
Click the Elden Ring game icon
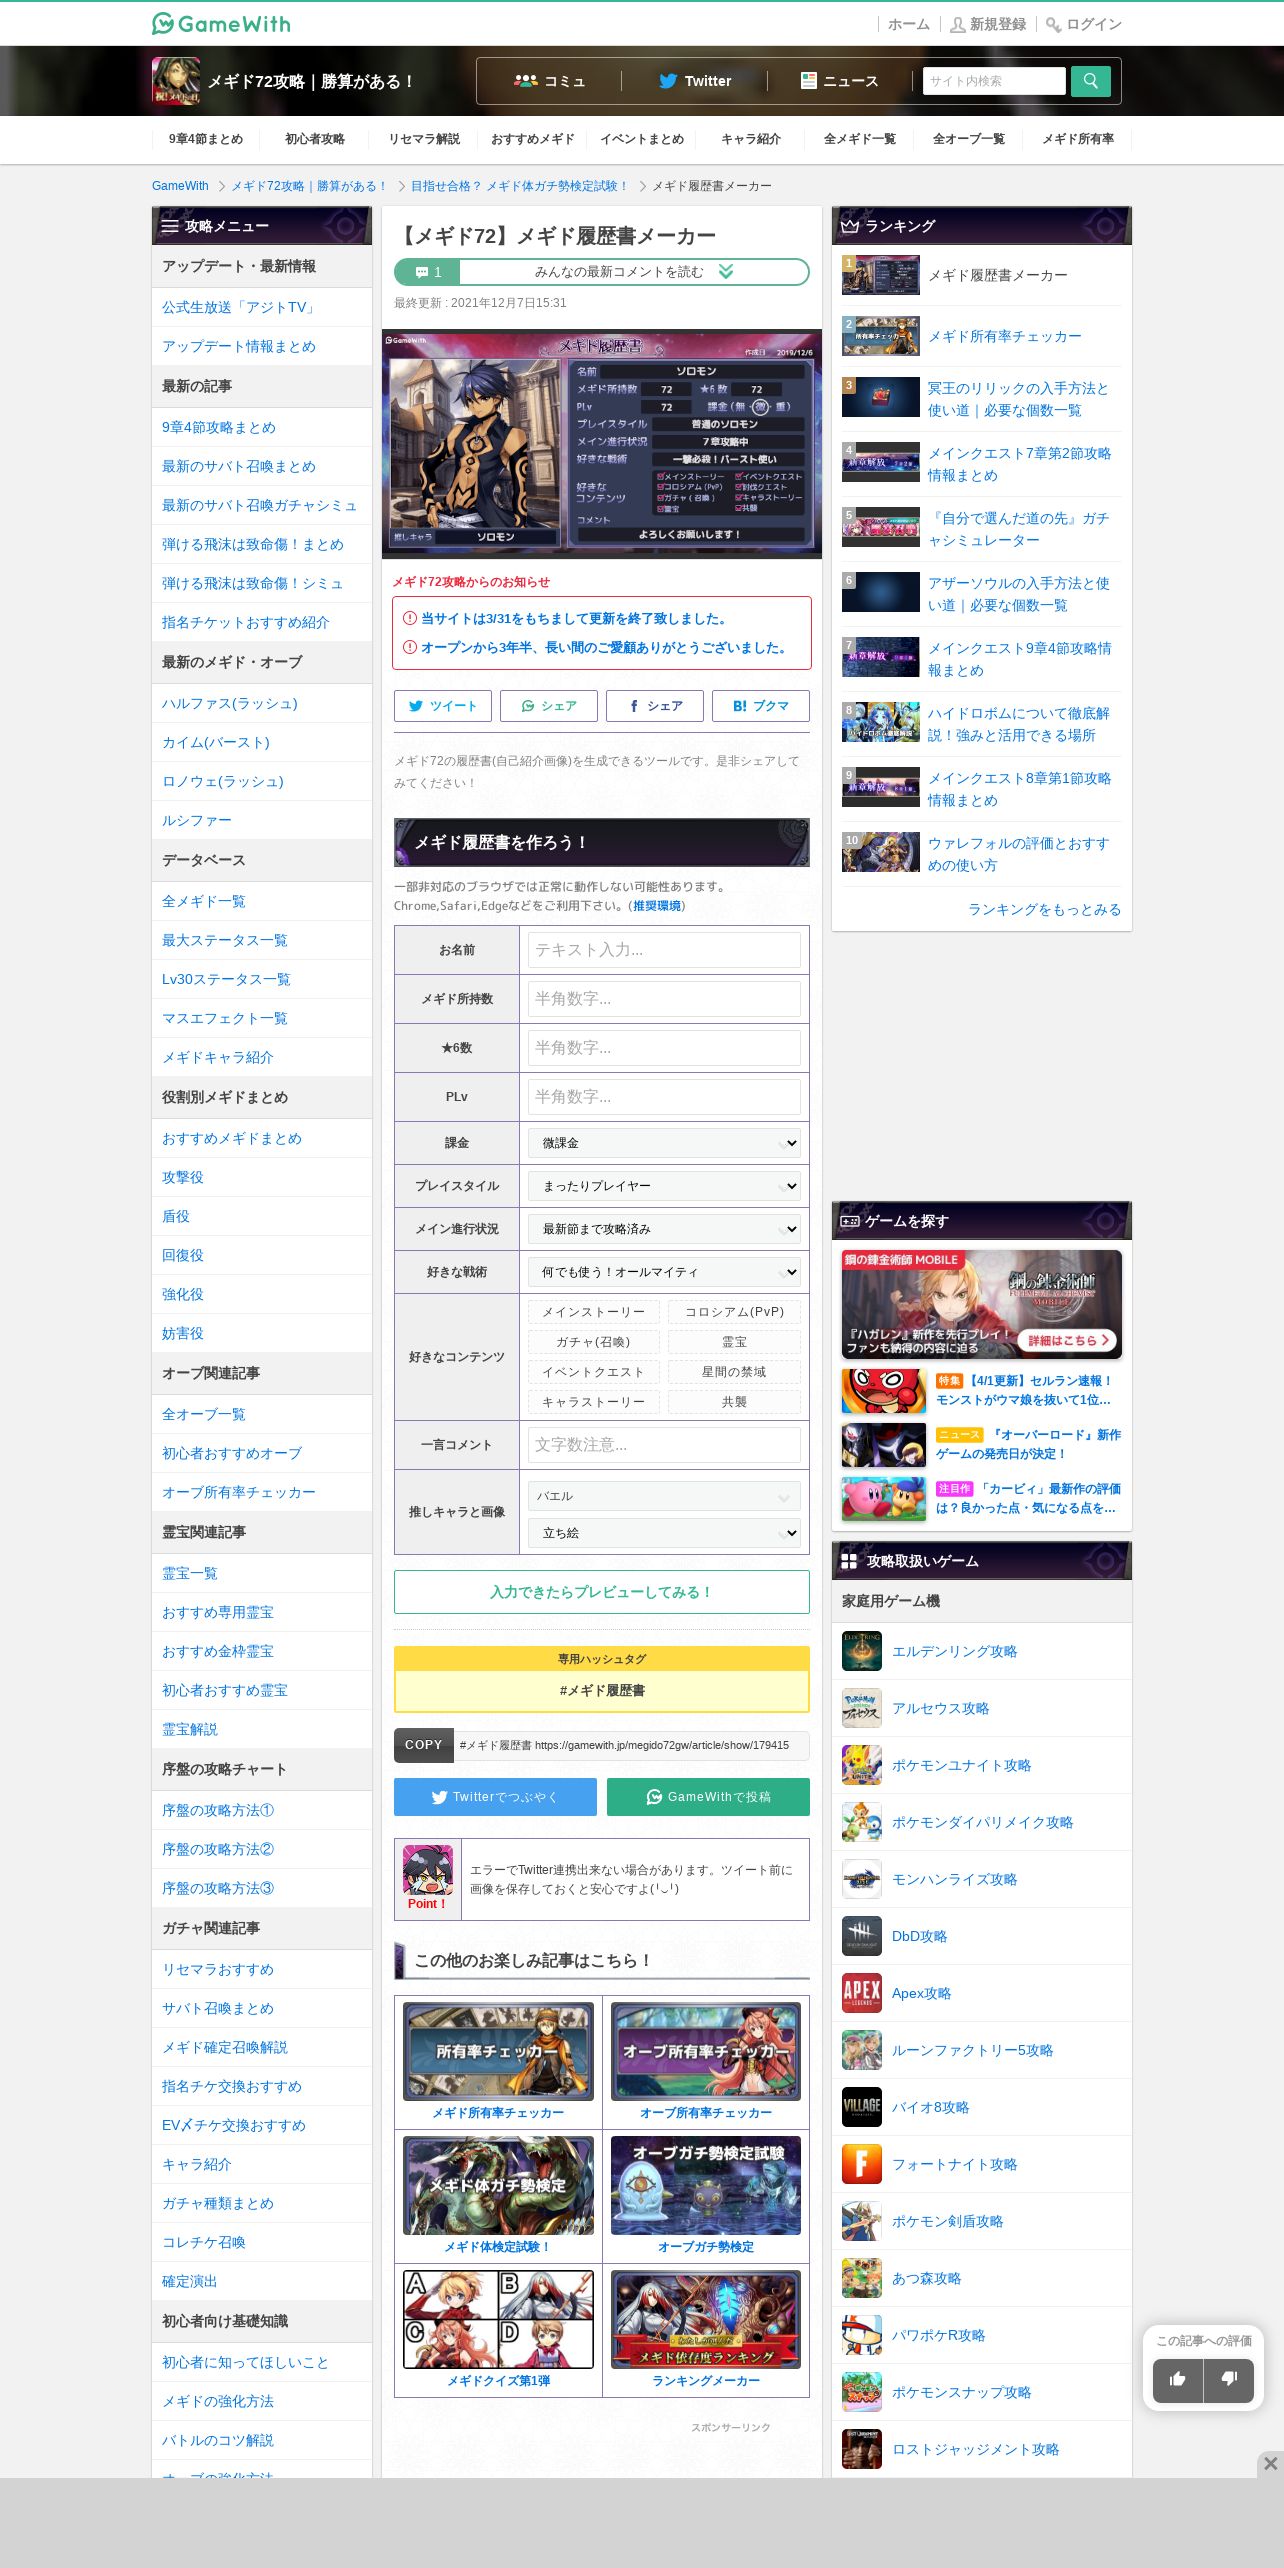click(862, 1651)
